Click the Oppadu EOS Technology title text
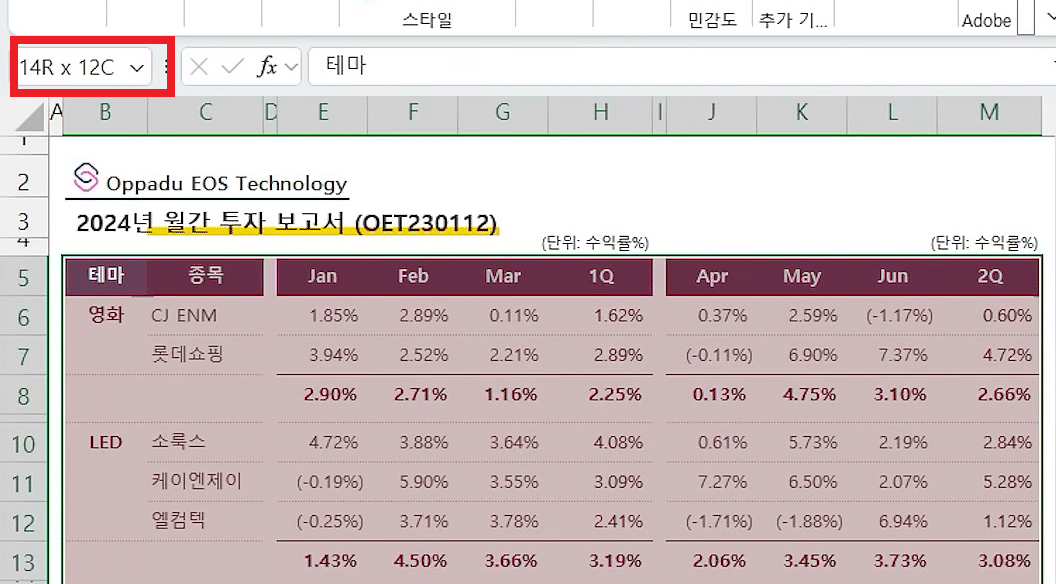 click(x=226, y=183)
